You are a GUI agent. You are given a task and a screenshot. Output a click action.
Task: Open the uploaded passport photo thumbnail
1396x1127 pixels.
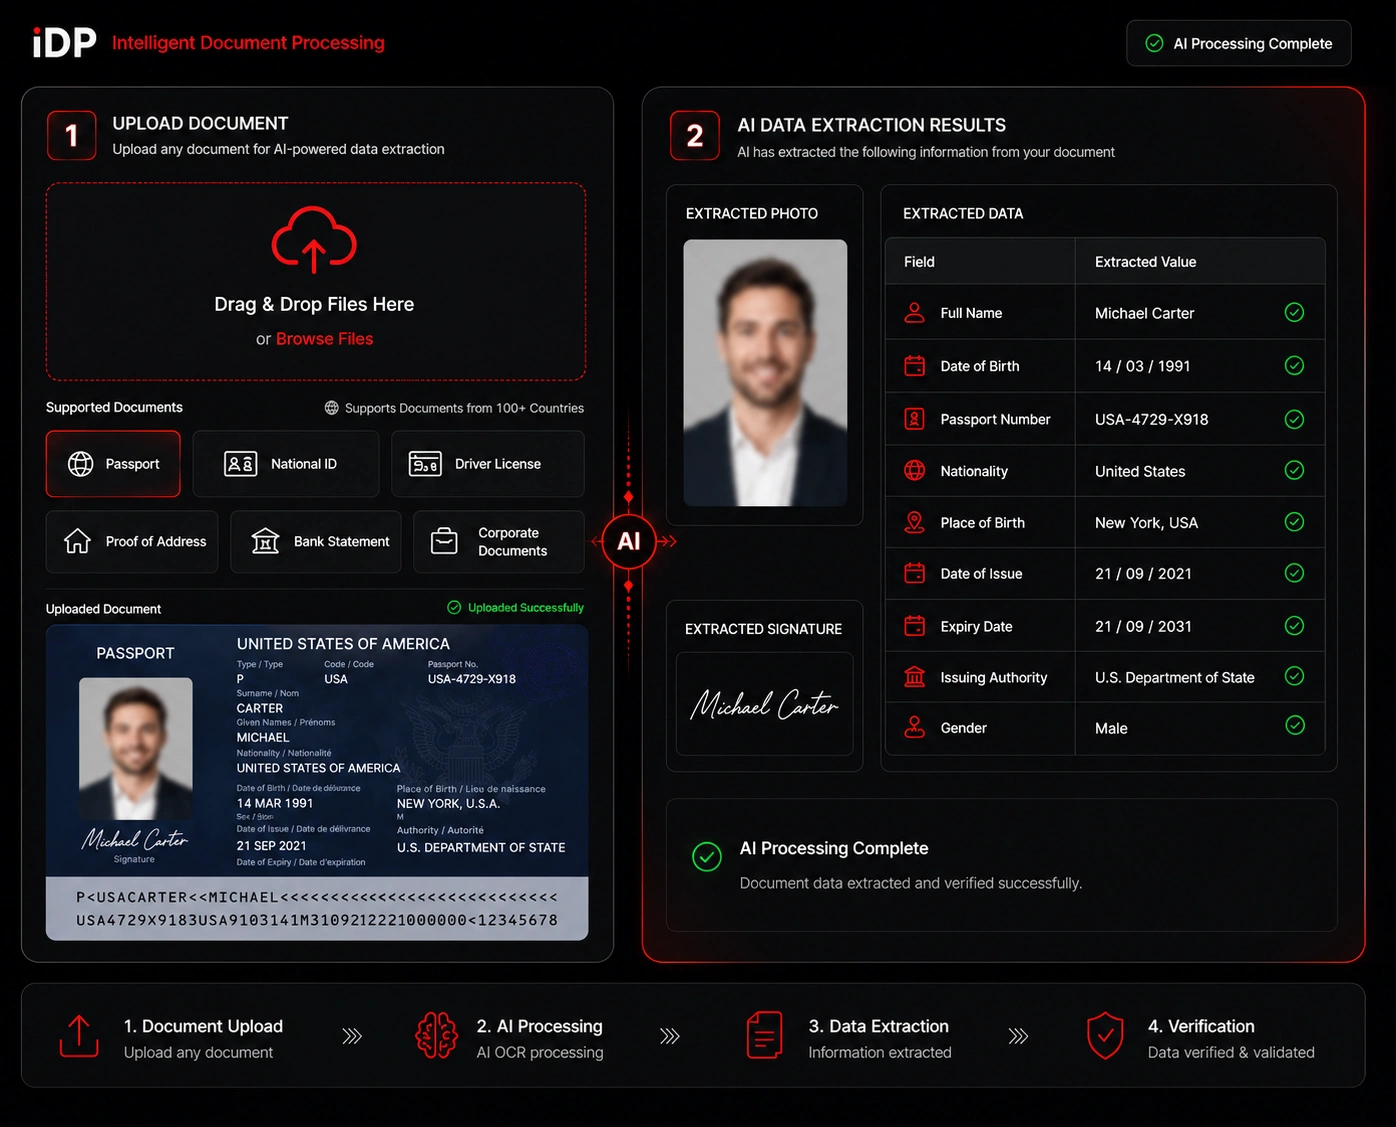click(x=136, y=749)
